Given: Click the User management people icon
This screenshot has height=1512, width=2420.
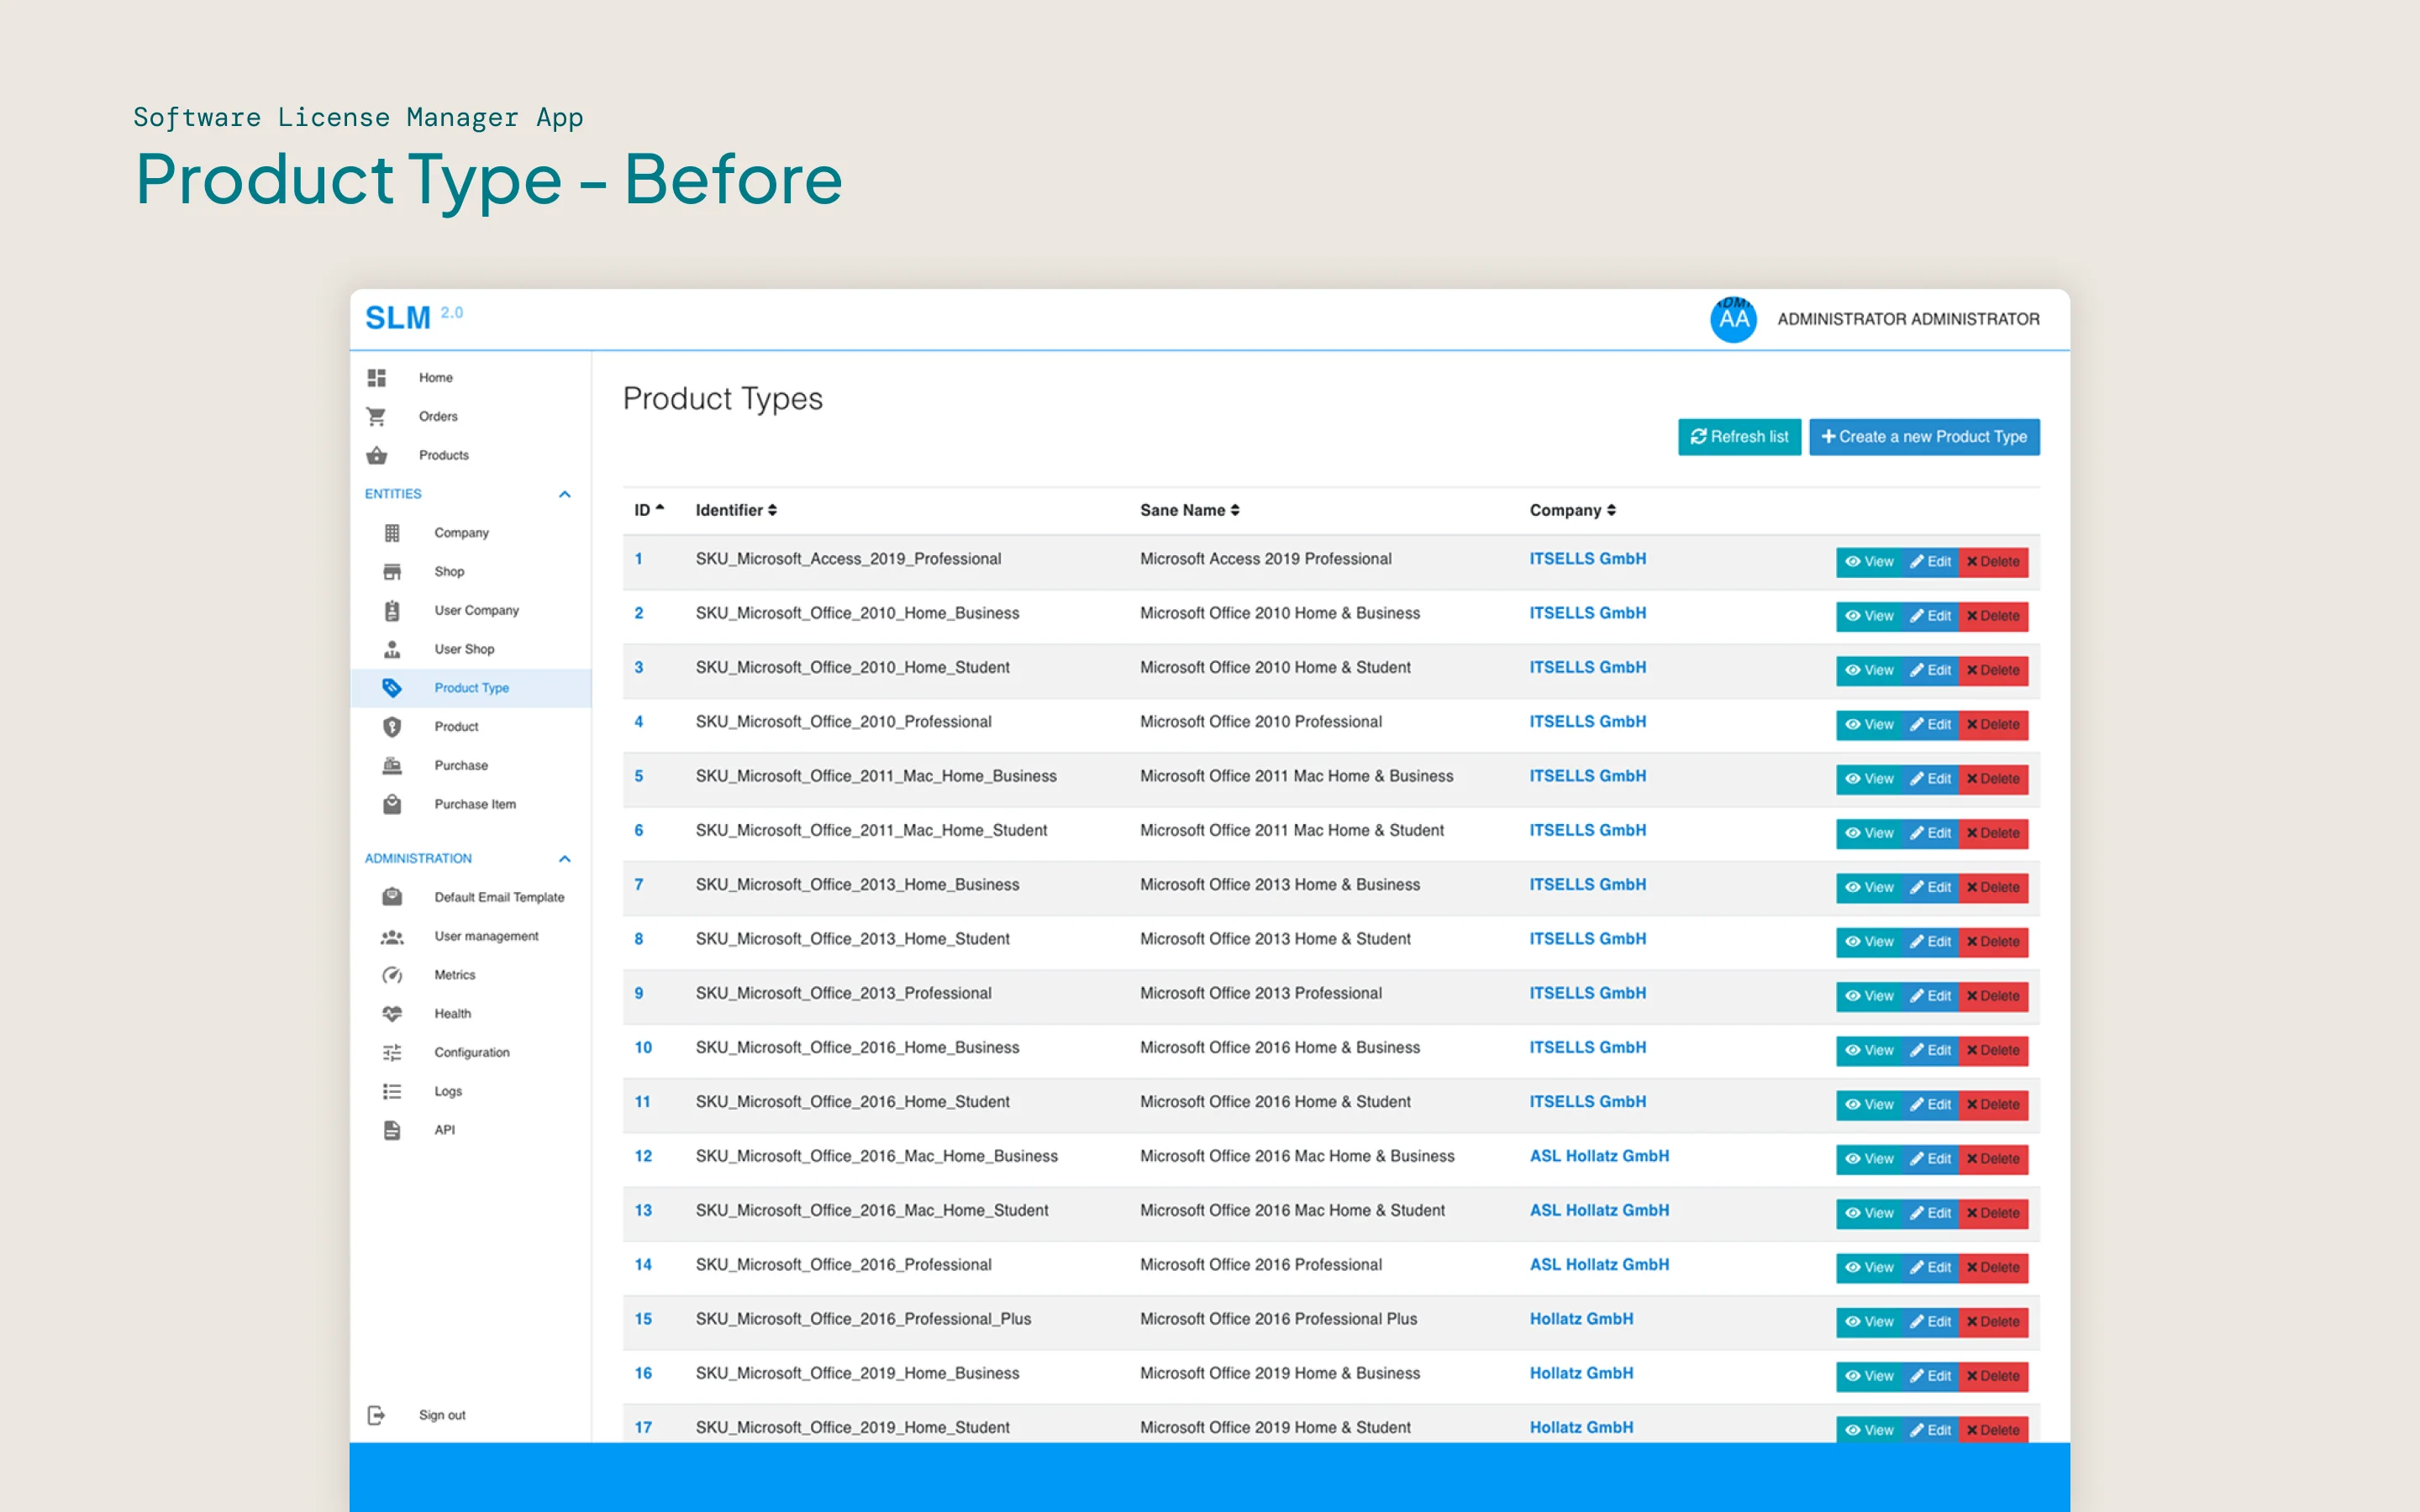Looking at the screenshot, I should point(392,936).
